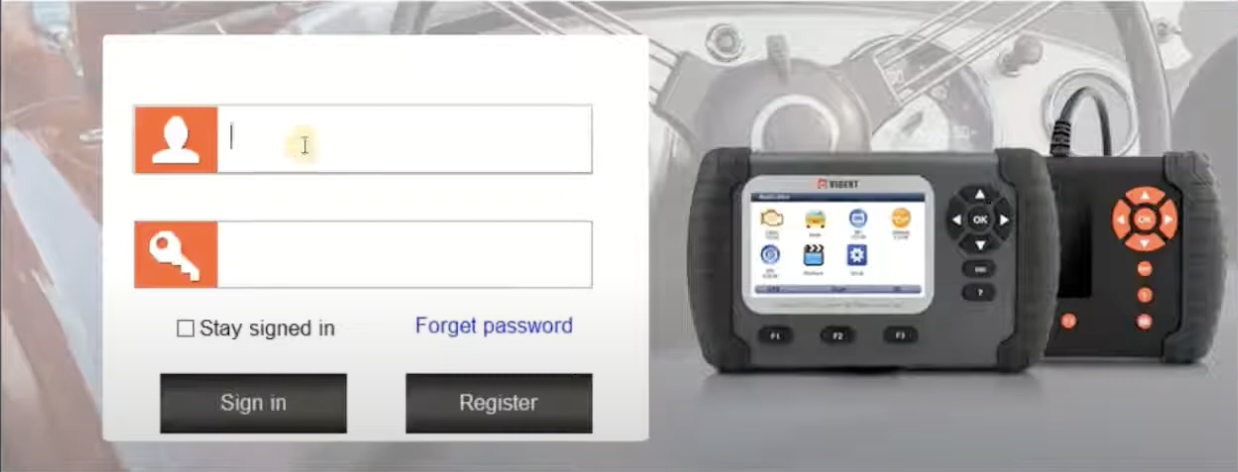The width and height of the screenshot is (1238, 472).
Task: Click the Vident logo on the scanner
Action: pyautogui.click(x=840, y=183)
